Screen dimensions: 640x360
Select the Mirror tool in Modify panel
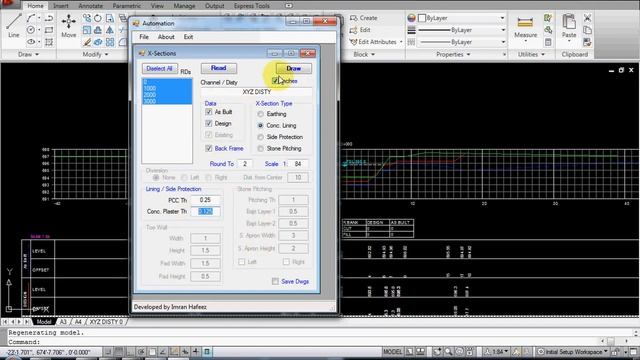pos(110,30)
